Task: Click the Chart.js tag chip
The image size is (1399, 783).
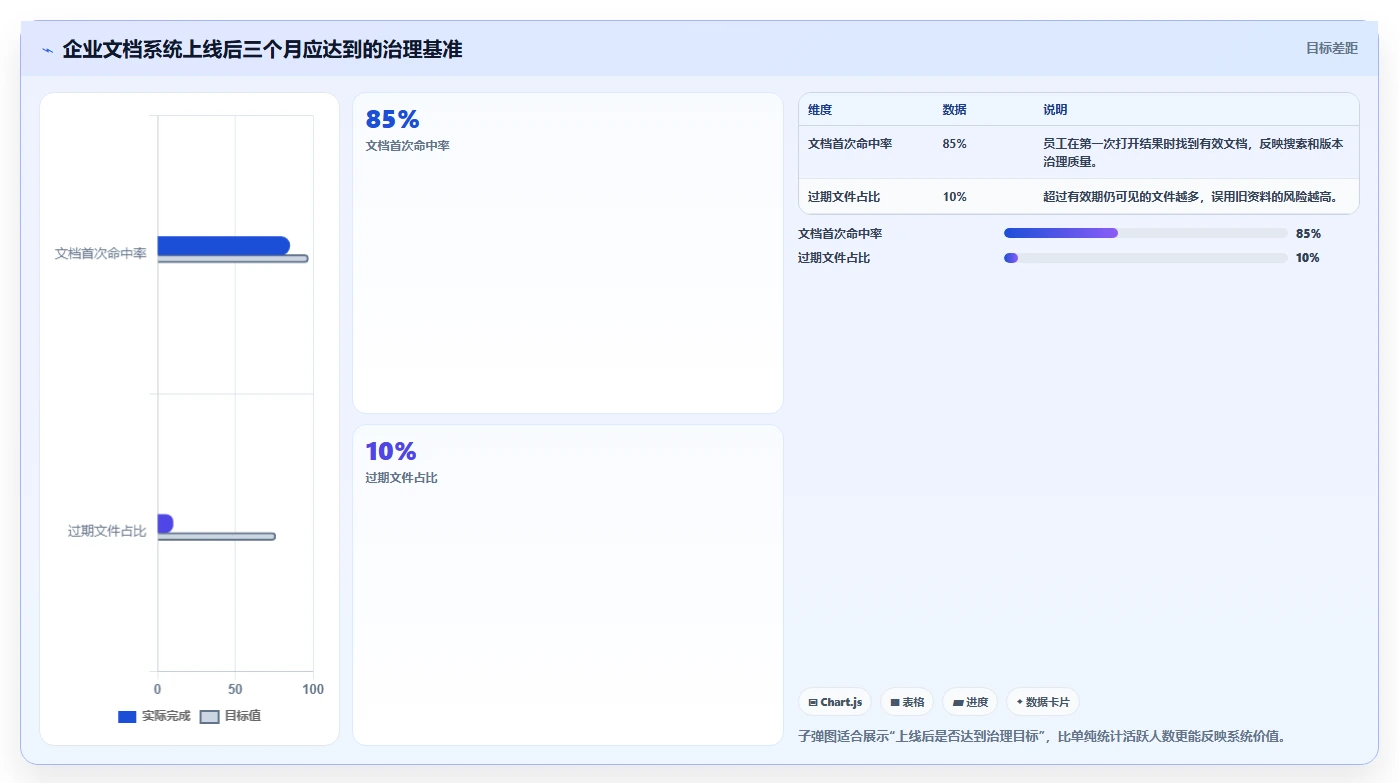Action: 835,702
